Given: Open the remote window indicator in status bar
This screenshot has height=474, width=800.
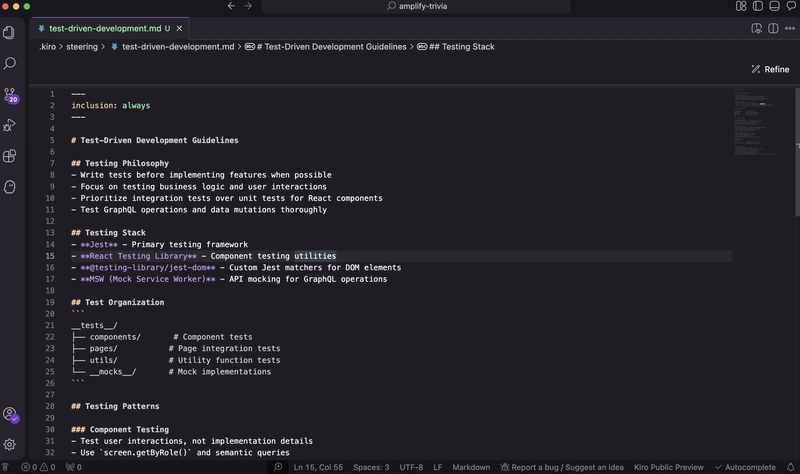Looking at the screenshot, I should click(5, 467).
